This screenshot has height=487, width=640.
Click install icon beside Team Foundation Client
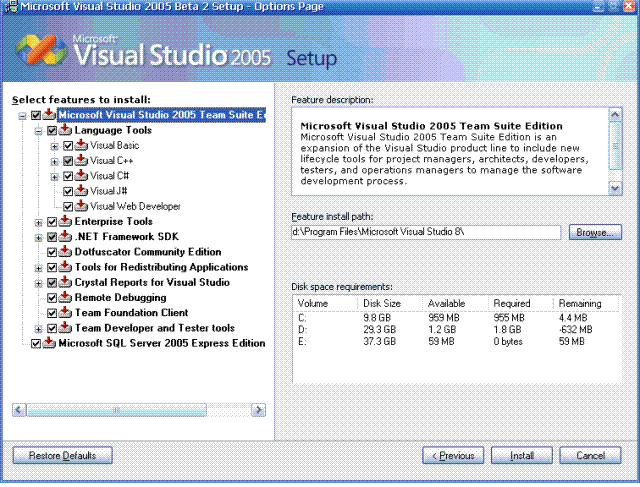pyautogui.click(x=65, y=312)
